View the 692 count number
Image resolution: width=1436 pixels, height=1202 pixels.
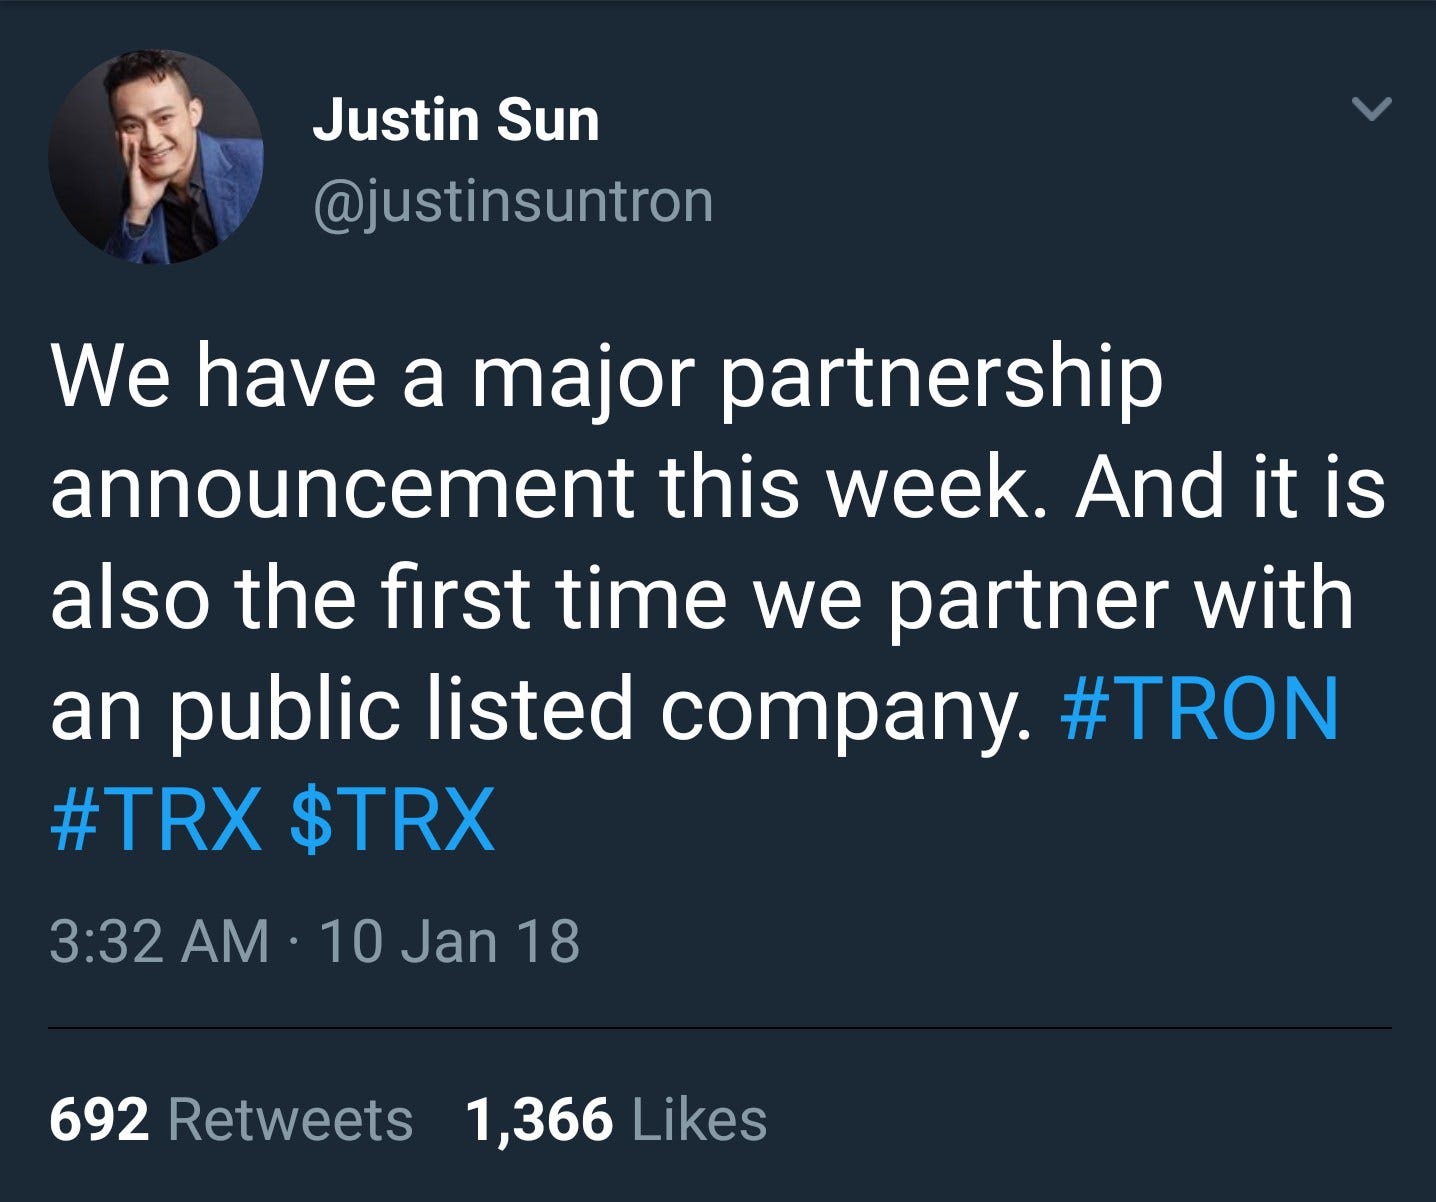tap(100, 1120)
